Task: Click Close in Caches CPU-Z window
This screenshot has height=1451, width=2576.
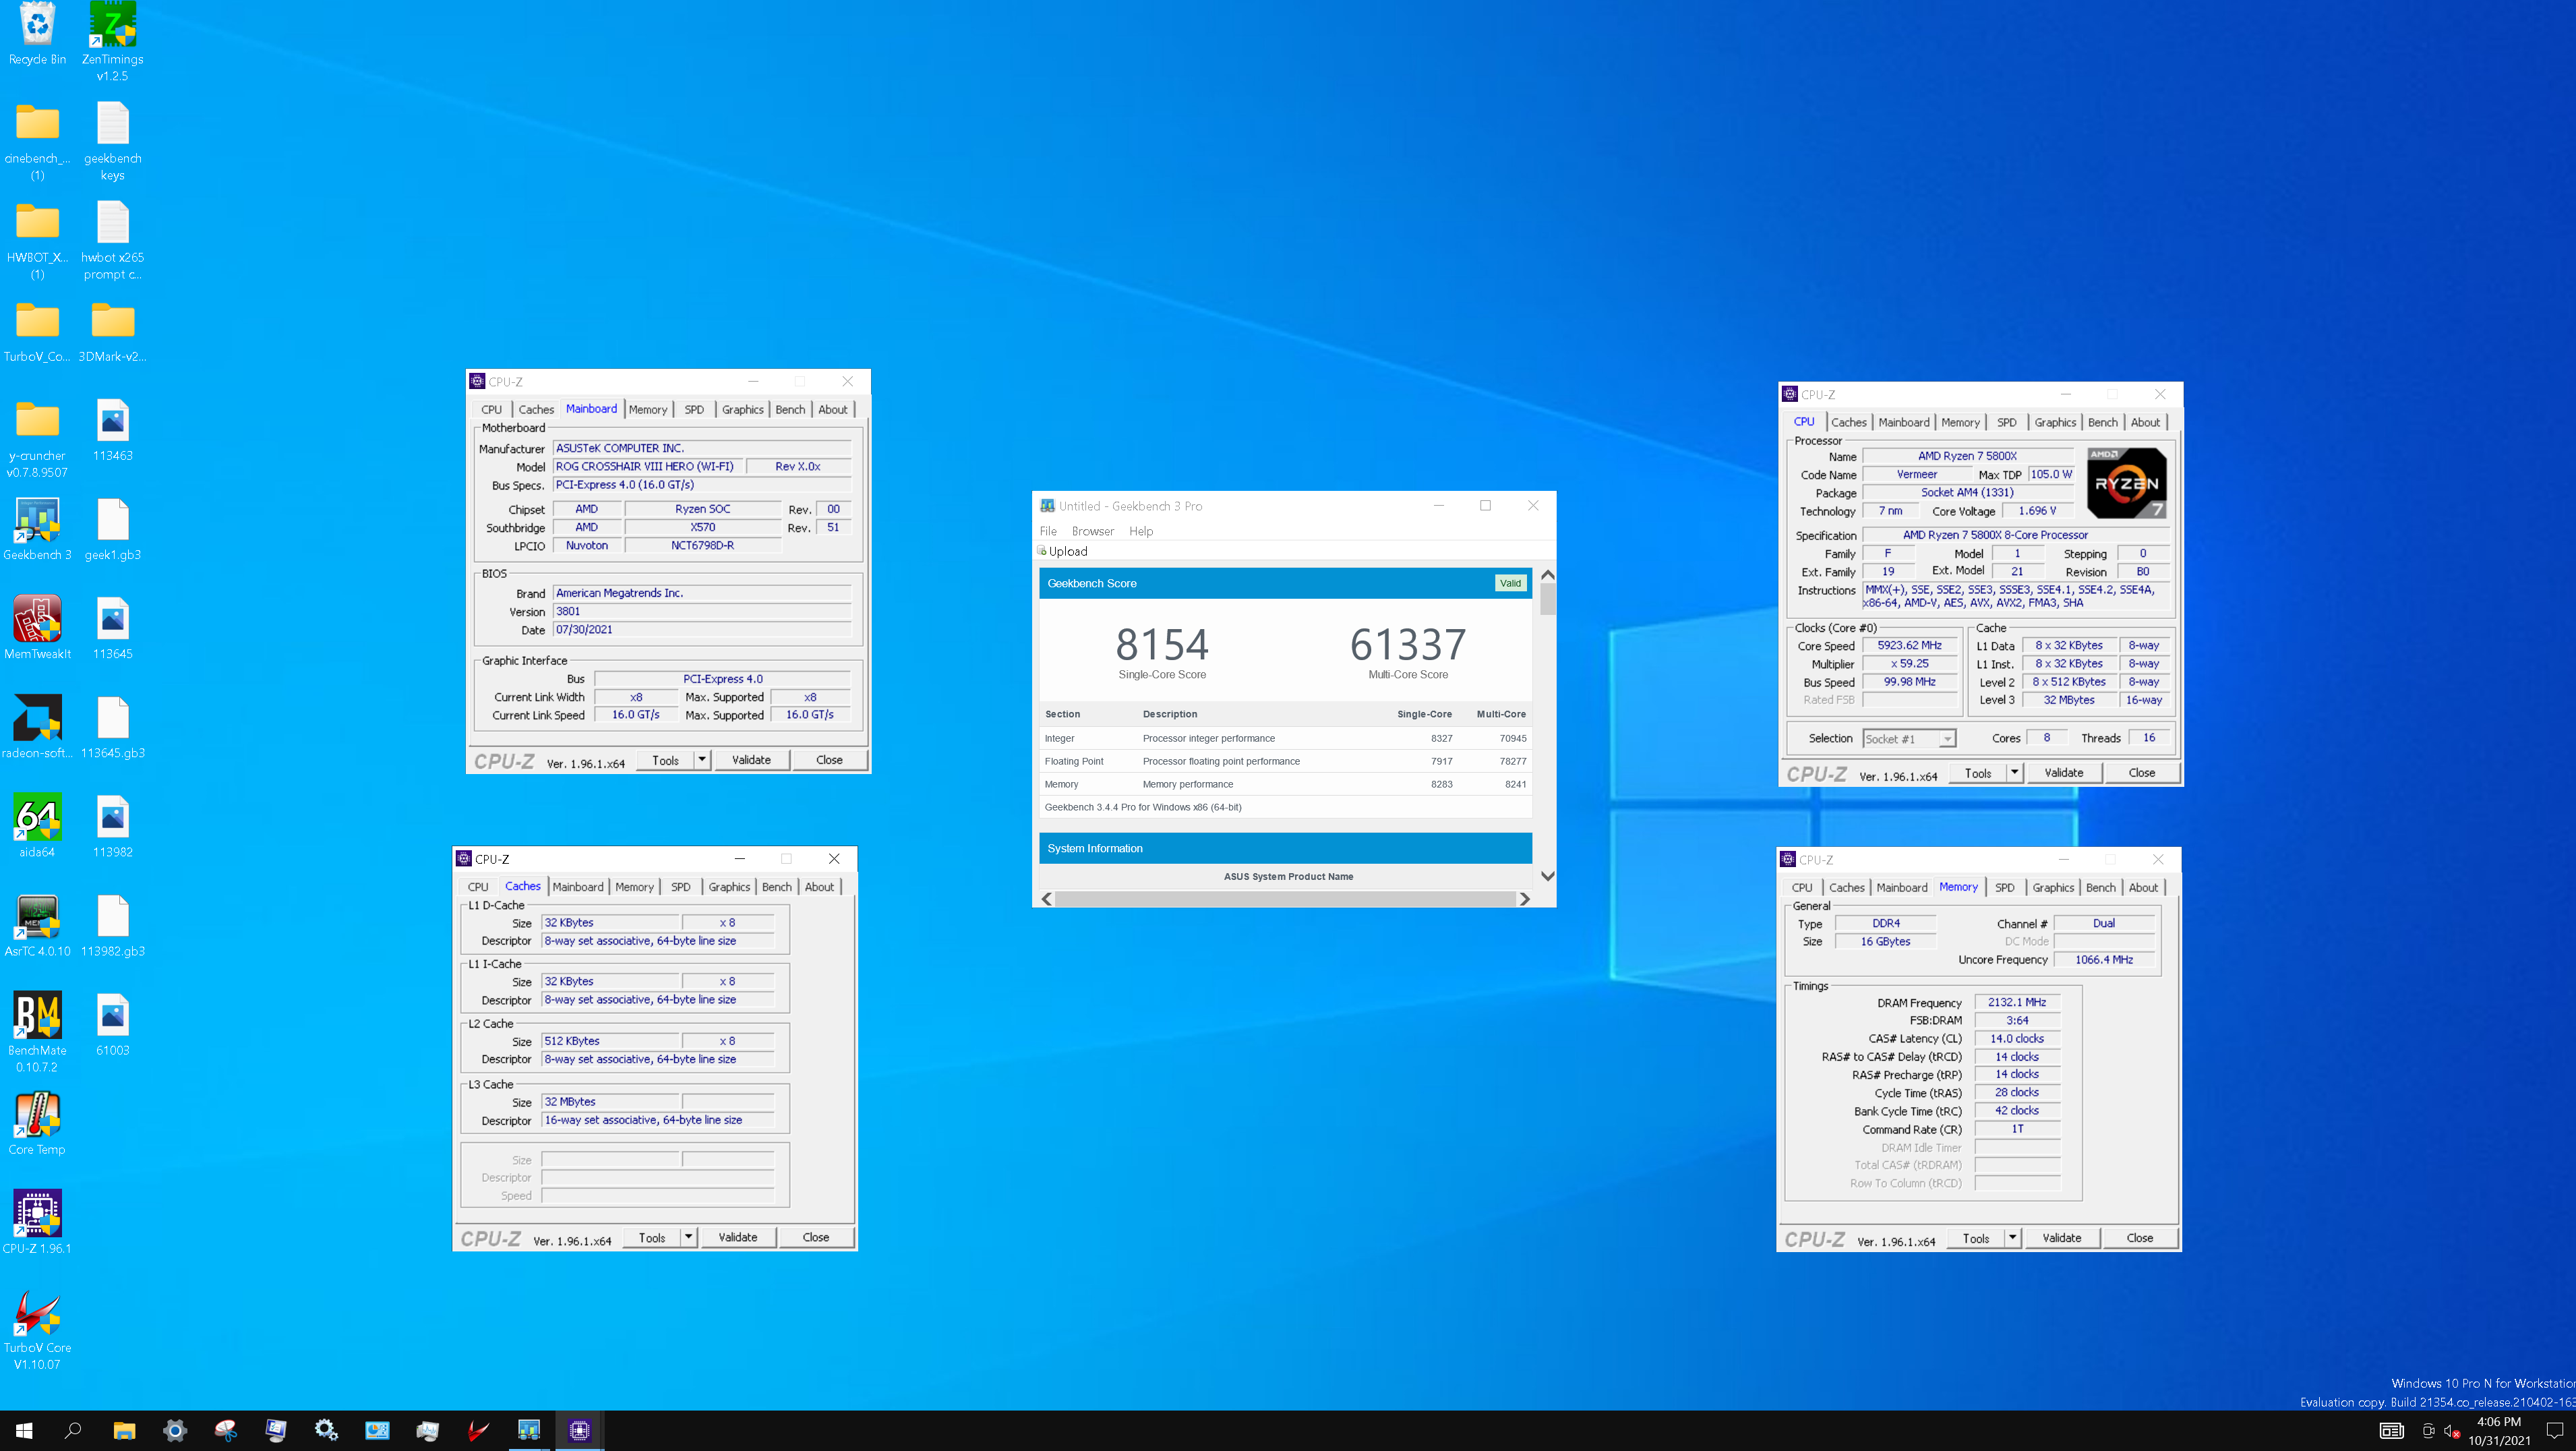Action: (816, 1237)
